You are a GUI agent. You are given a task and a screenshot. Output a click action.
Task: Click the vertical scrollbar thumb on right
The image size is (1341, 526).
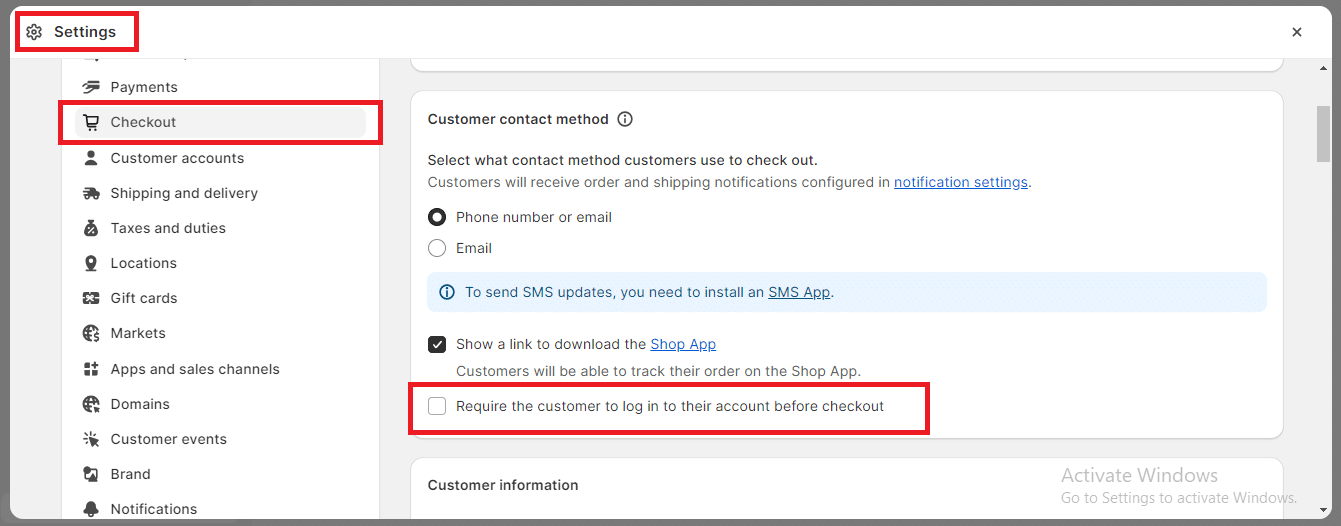tap(1323, 133)
